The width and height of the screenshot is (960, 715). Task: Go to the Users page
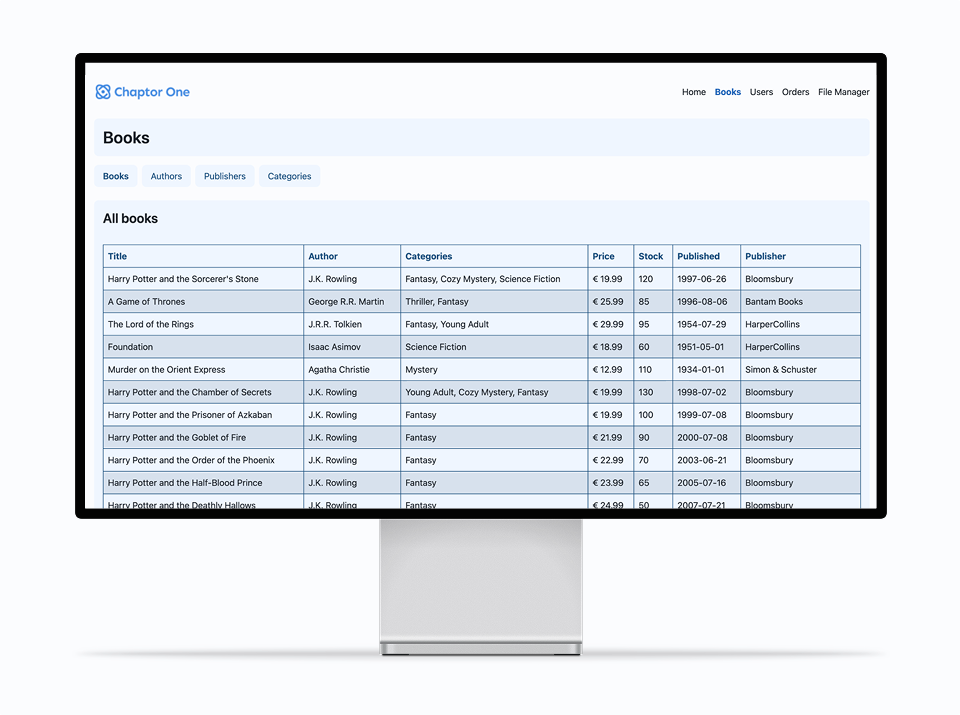click(761, 92)
